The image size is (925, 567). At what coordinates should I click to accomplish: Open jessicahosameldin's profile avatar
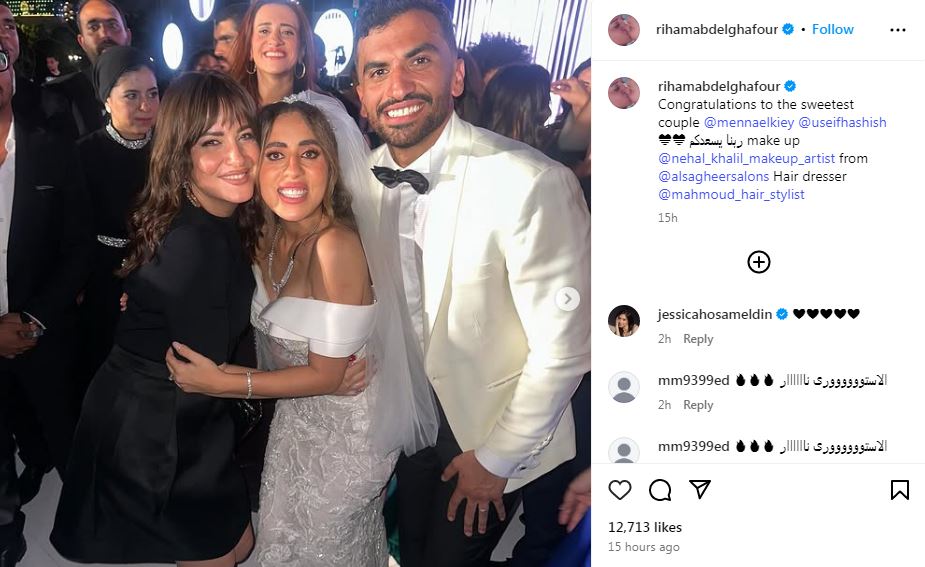coord(624,321)
